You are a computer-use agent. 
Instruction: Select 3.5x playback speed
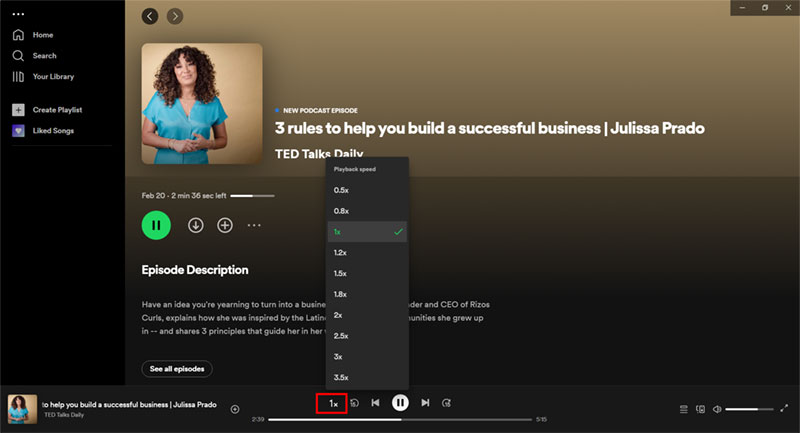pos(367,377)
